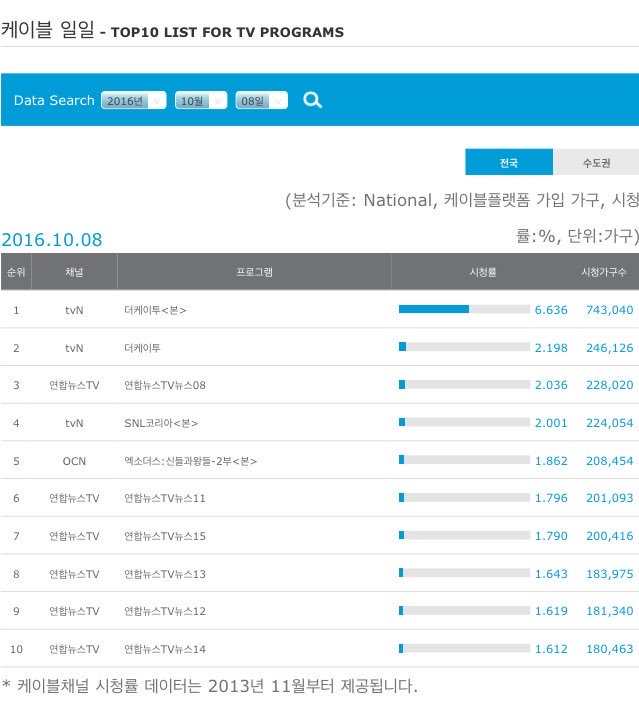Image resolution: width=639 pixels, height=720 pixels.
Task: Click 연합뉴스TV channel in rank 10 row
Action: coord(74,649)
